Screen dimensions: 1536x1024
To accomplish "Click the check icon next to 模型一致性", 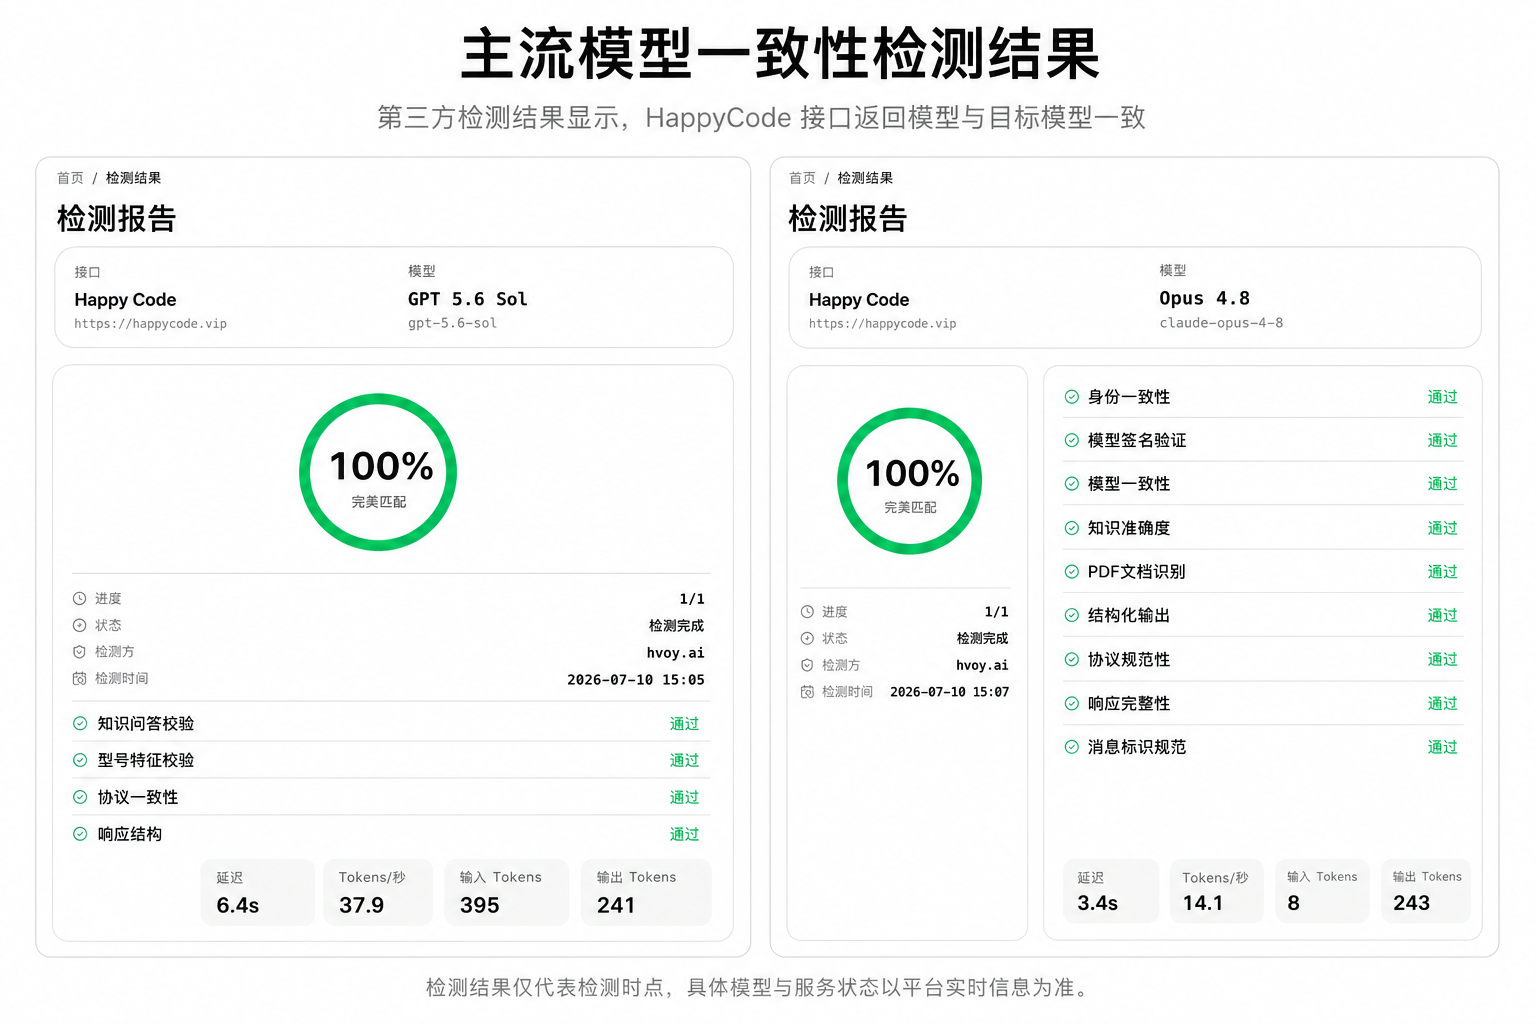I will pyautogui.click(x=1072, y=484).
